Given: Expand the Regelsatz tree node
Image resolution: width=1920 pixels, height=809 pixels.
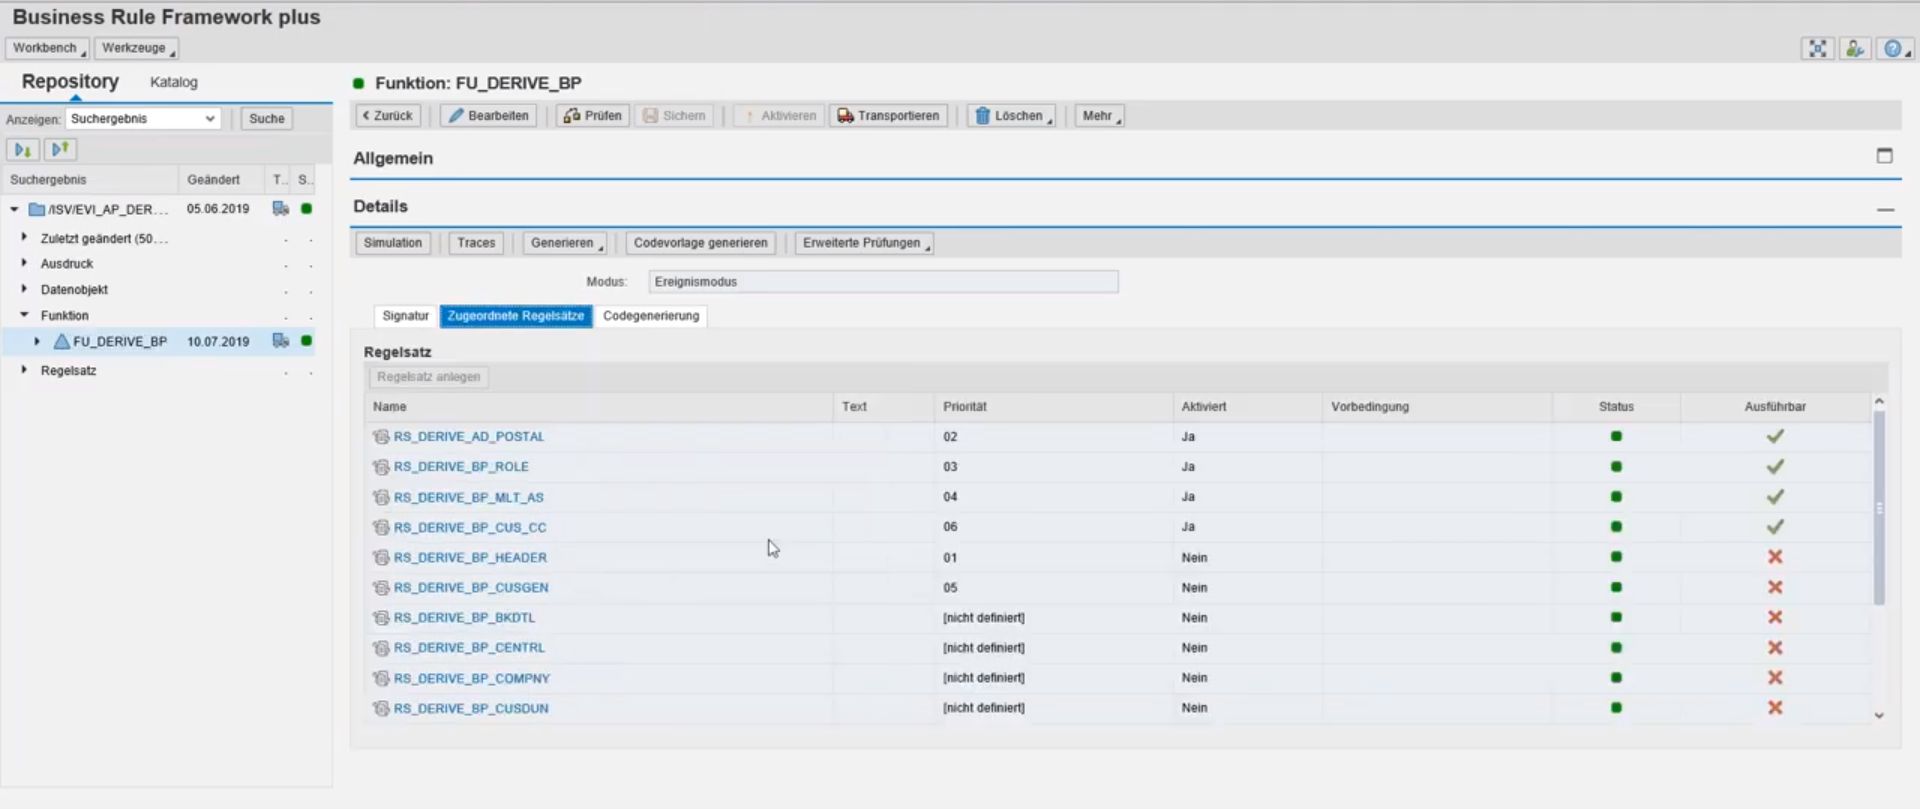Looking at the screenshot, I should click(x=24, y=370).
